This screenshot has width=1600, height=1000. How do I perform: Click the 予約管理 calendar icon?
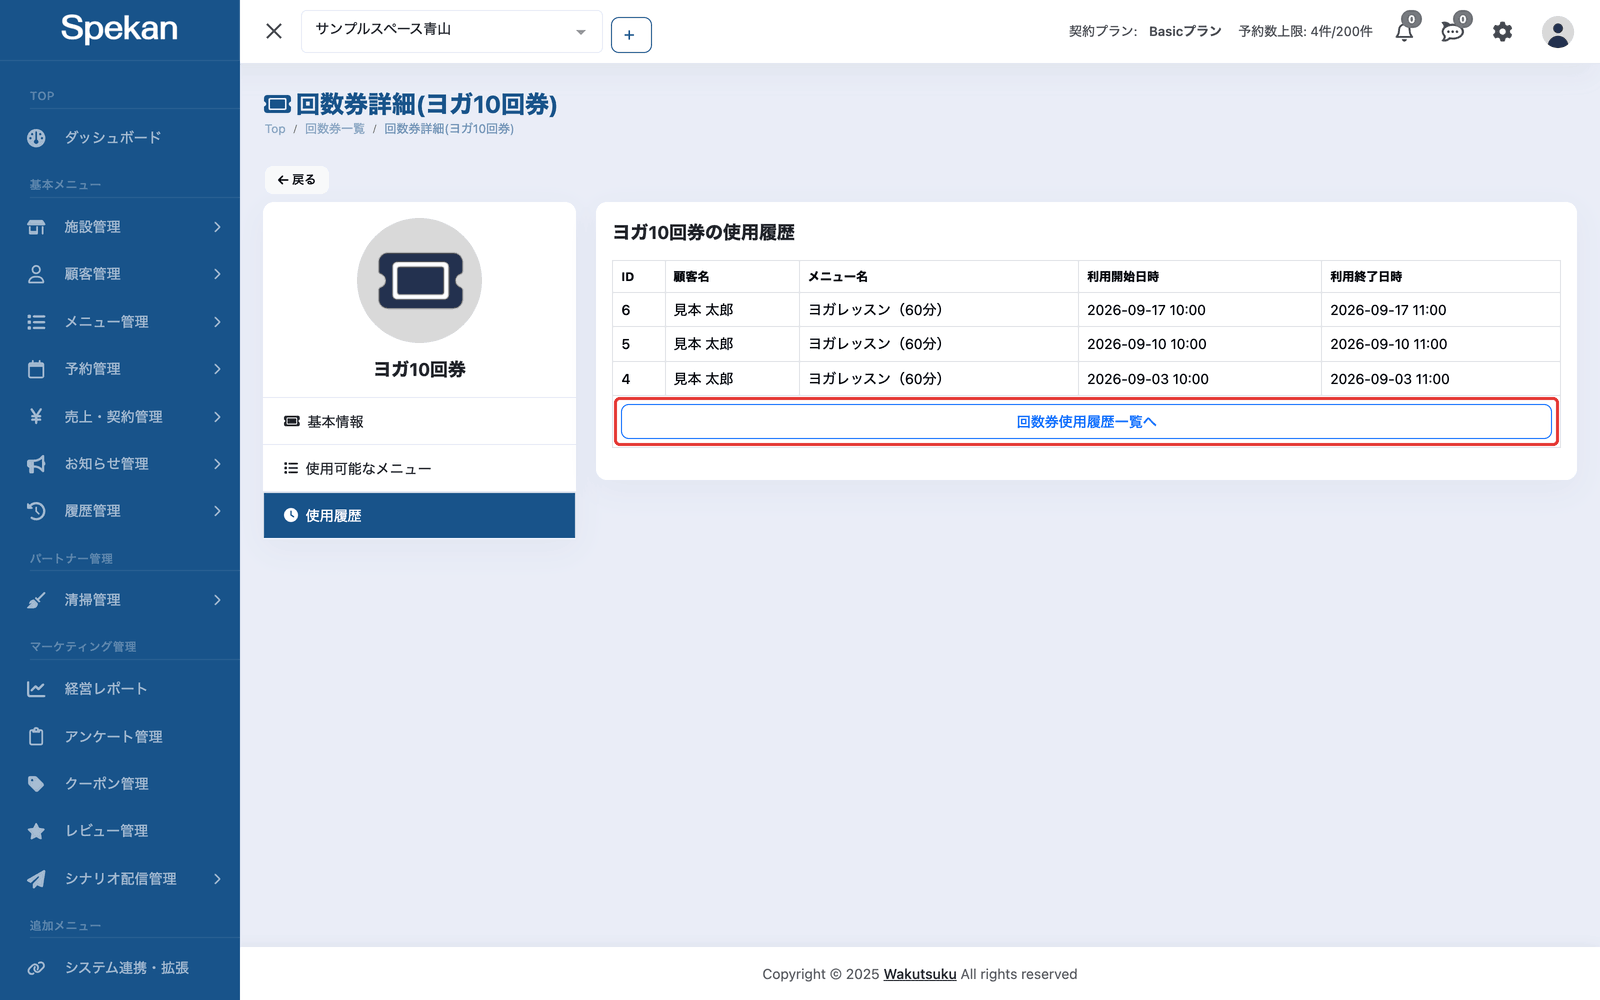[36, 369]
